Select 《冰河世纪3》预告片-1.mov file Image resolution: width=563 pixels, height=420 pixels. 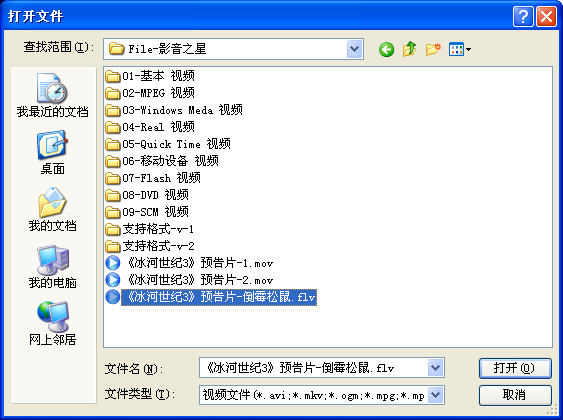pos(189,263)
